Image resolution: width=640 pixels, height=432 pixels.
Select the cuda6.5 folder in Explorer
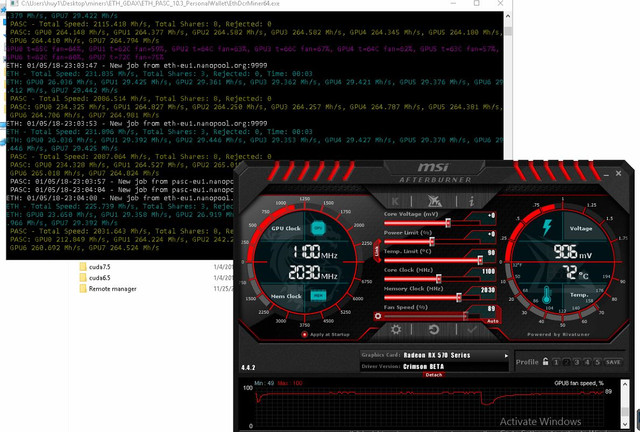point(100,278)
